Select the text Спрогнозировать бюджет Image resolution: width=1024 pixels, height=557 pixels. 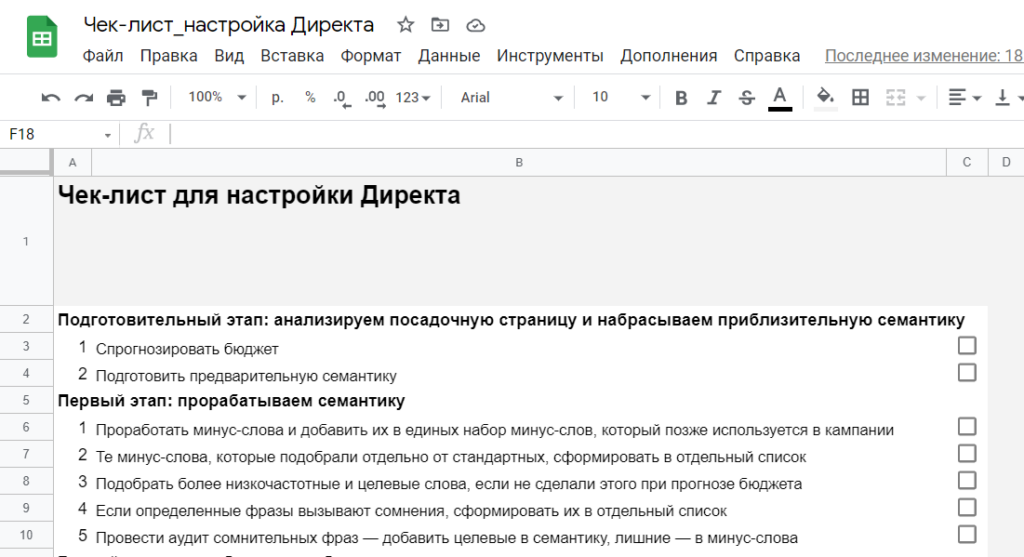[187, 349]
